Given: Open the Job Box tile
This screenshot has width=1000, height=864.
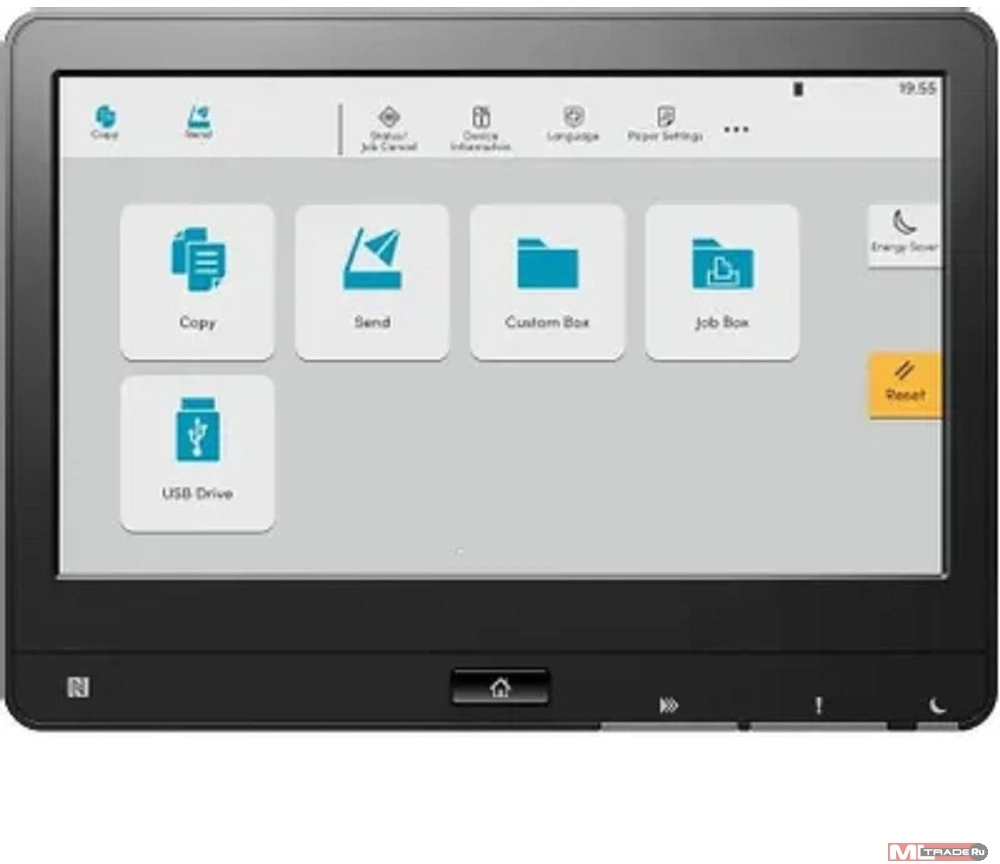Looking at the screenshot, I should (722, 282).
